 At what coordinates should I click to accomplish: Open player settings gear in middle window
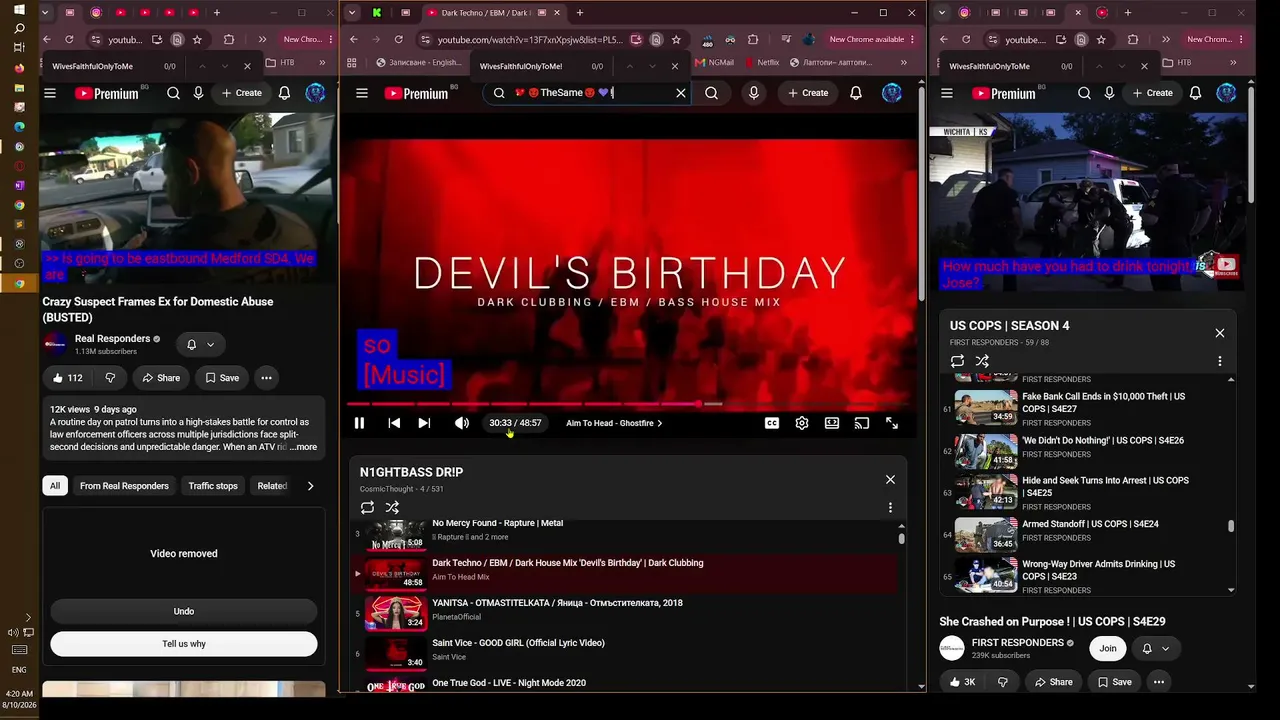point(802,423)
